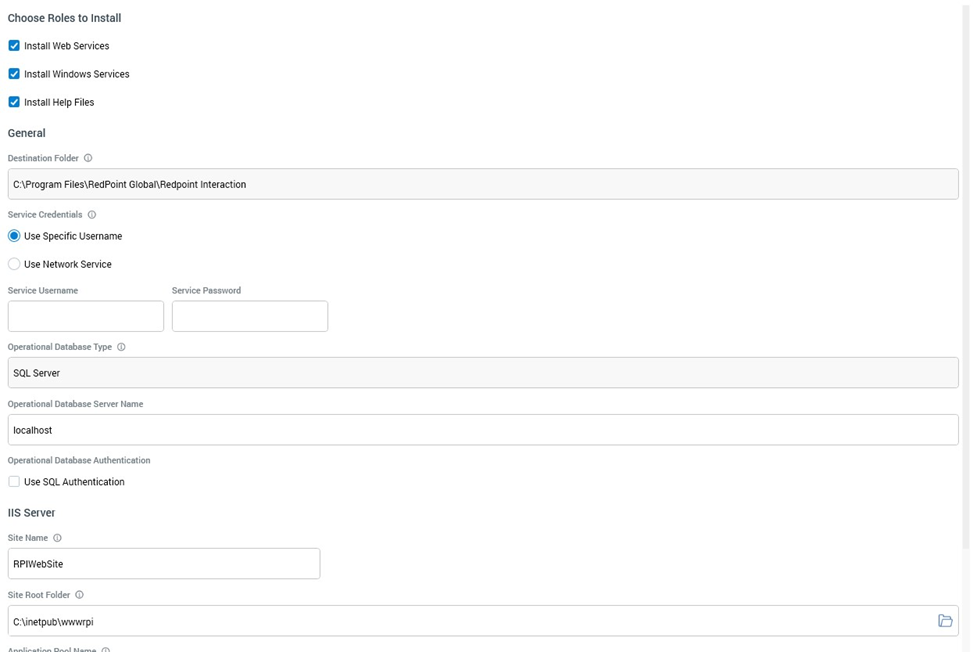Enable Use SQL Authentication
973x652 pixels.
coord(14,482)
